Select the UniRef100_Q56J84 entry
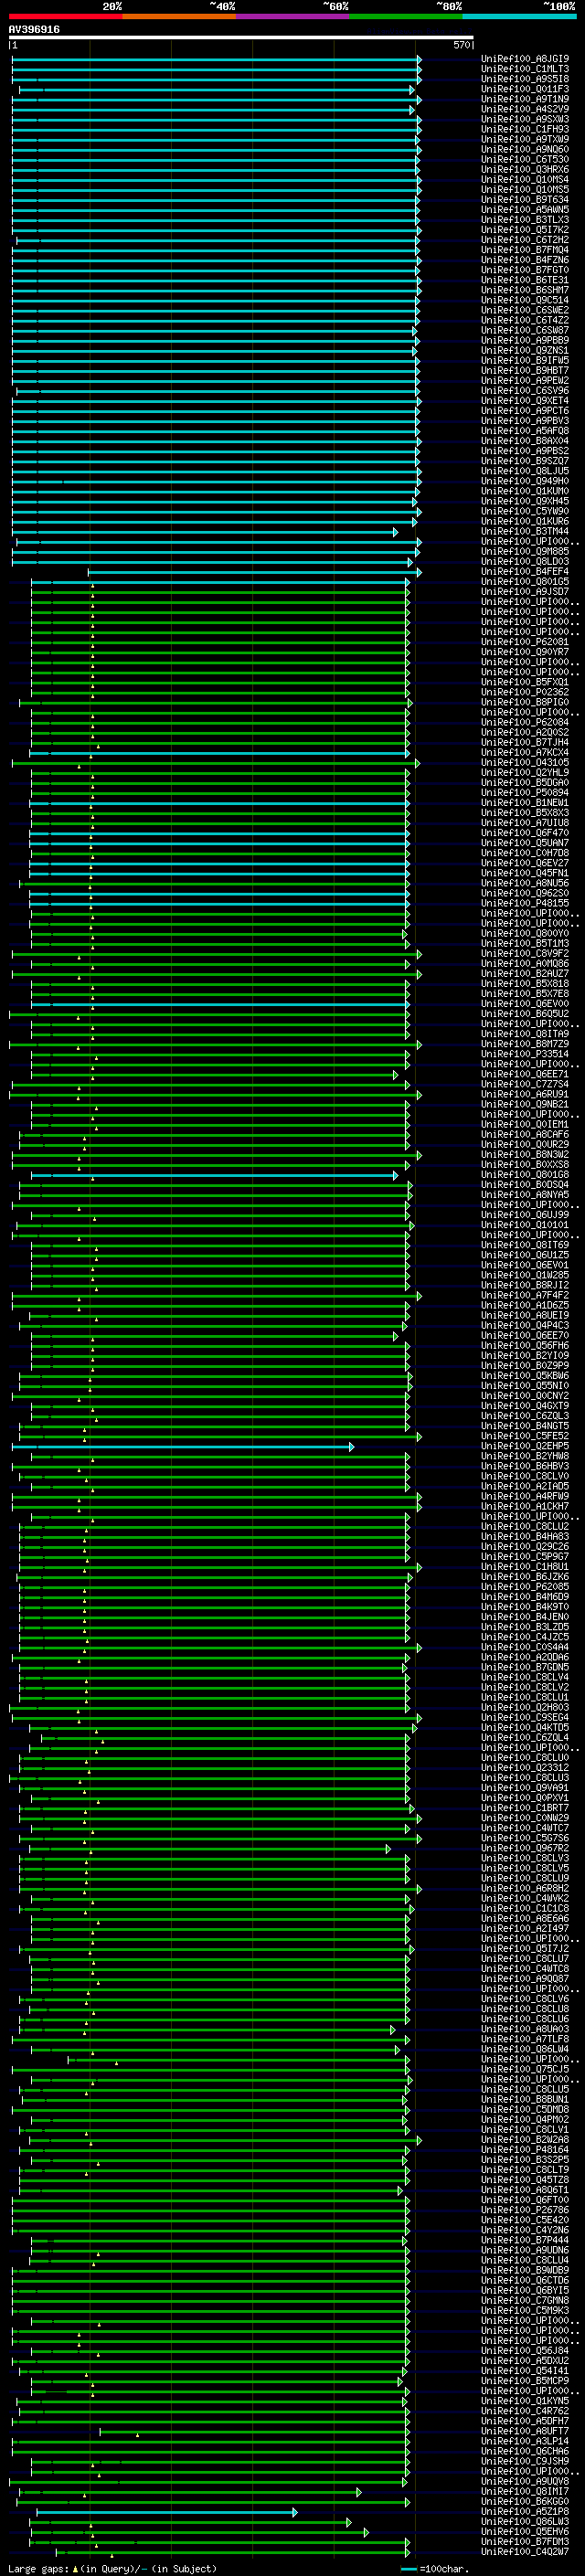Screen dimensions: 585x2576 coord(525,2351)
